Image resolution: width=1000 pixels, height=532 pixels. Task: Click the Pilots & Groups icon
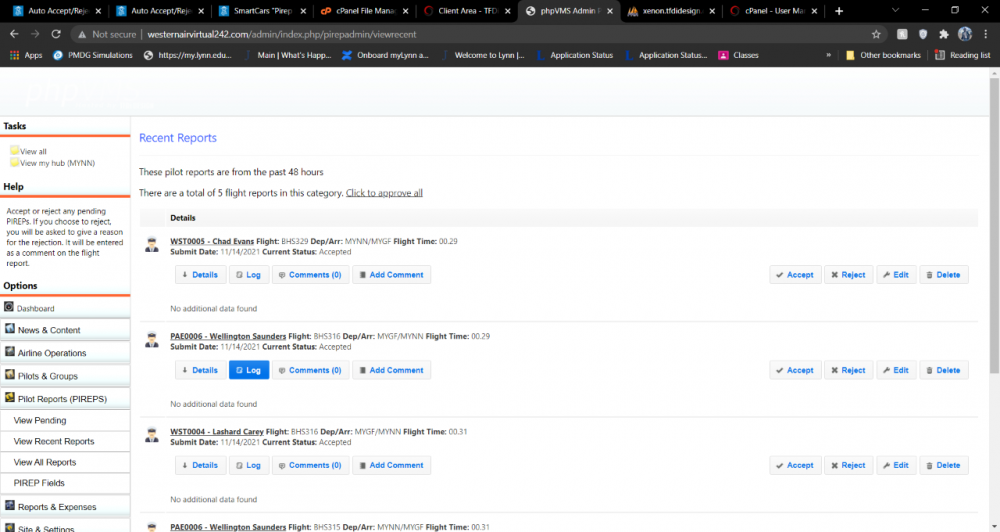pyautogui.click(x=10, y=374)
